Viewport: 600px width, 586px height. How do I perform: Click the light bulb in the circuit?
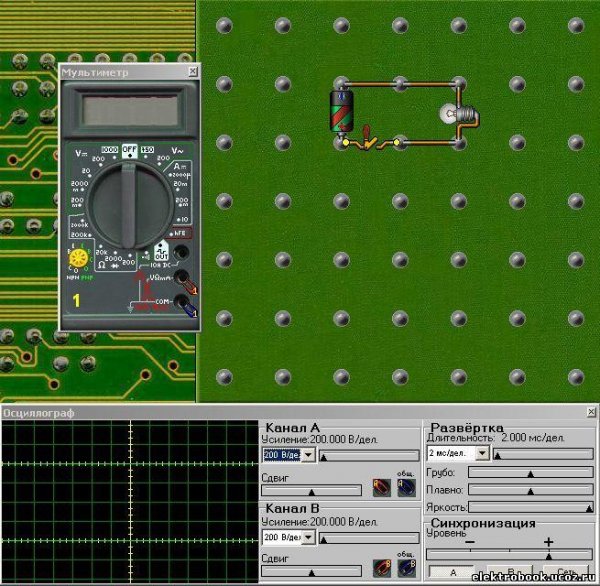pos(459,114)
